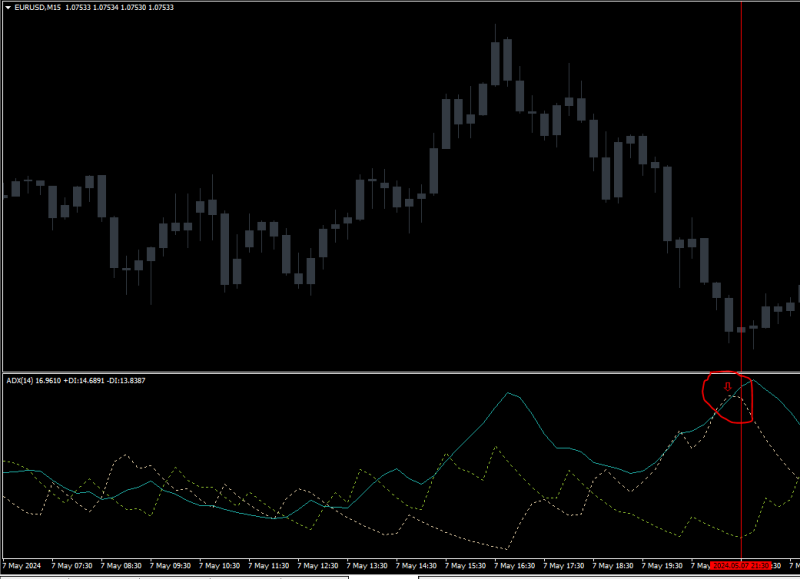
Task: Click the 7 May 16:30 time axis label
Action: [x=515, y=566]
